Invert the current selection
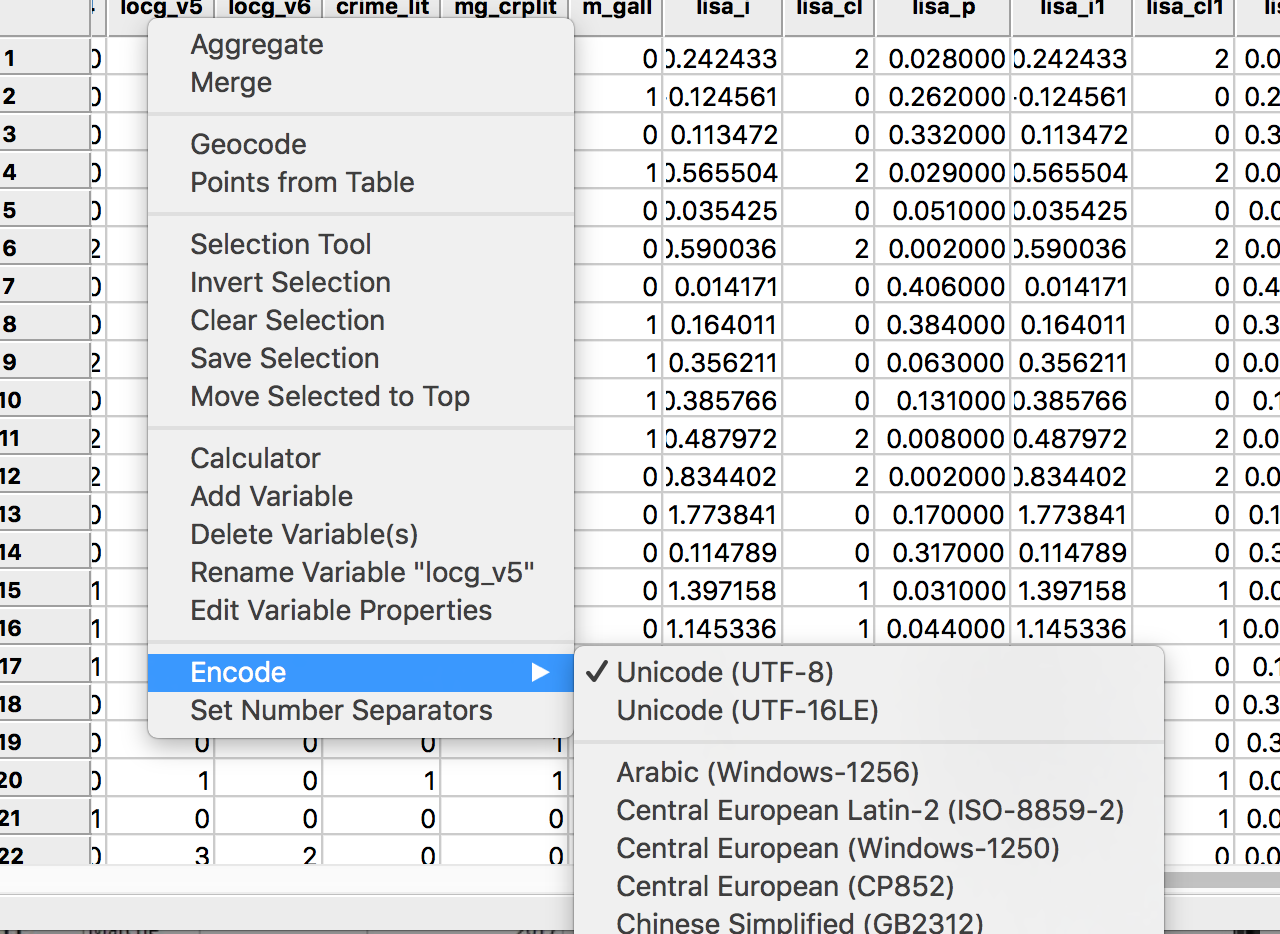This screenshot has height=934, width=1280. tap(290, 282)
